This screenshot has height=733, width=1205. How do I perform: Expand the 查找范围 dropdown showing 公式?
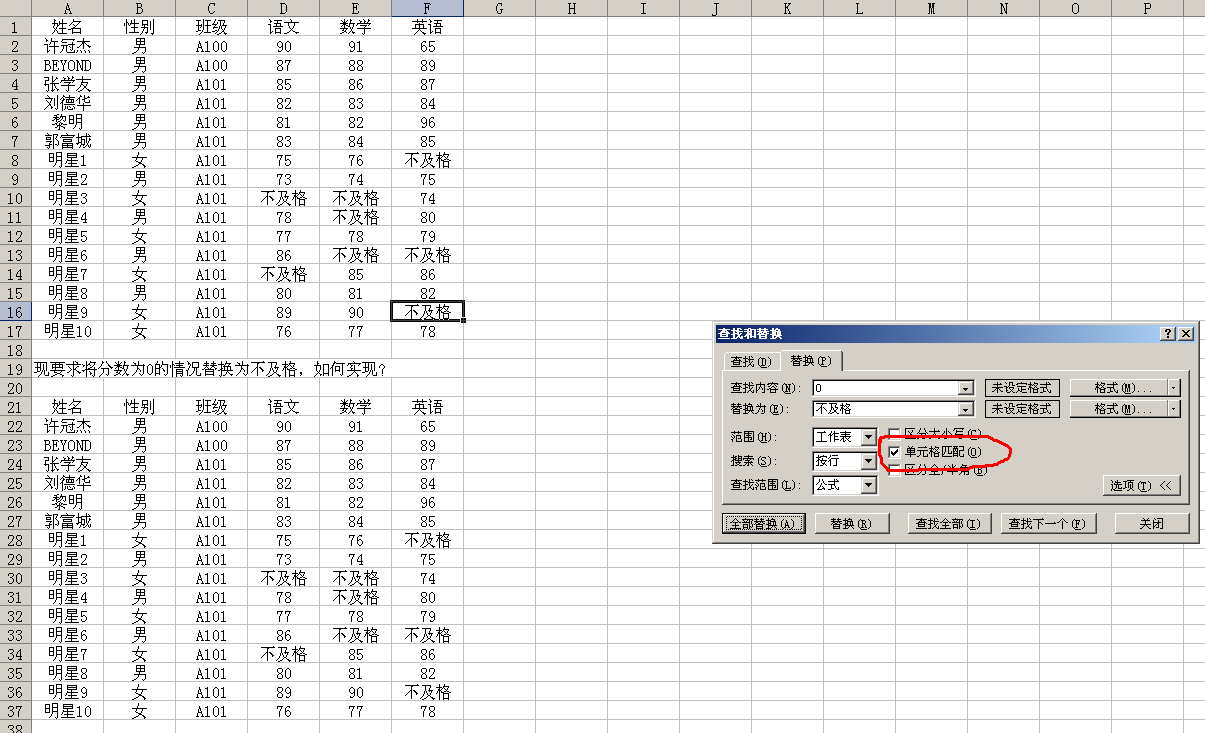(869, 485)
